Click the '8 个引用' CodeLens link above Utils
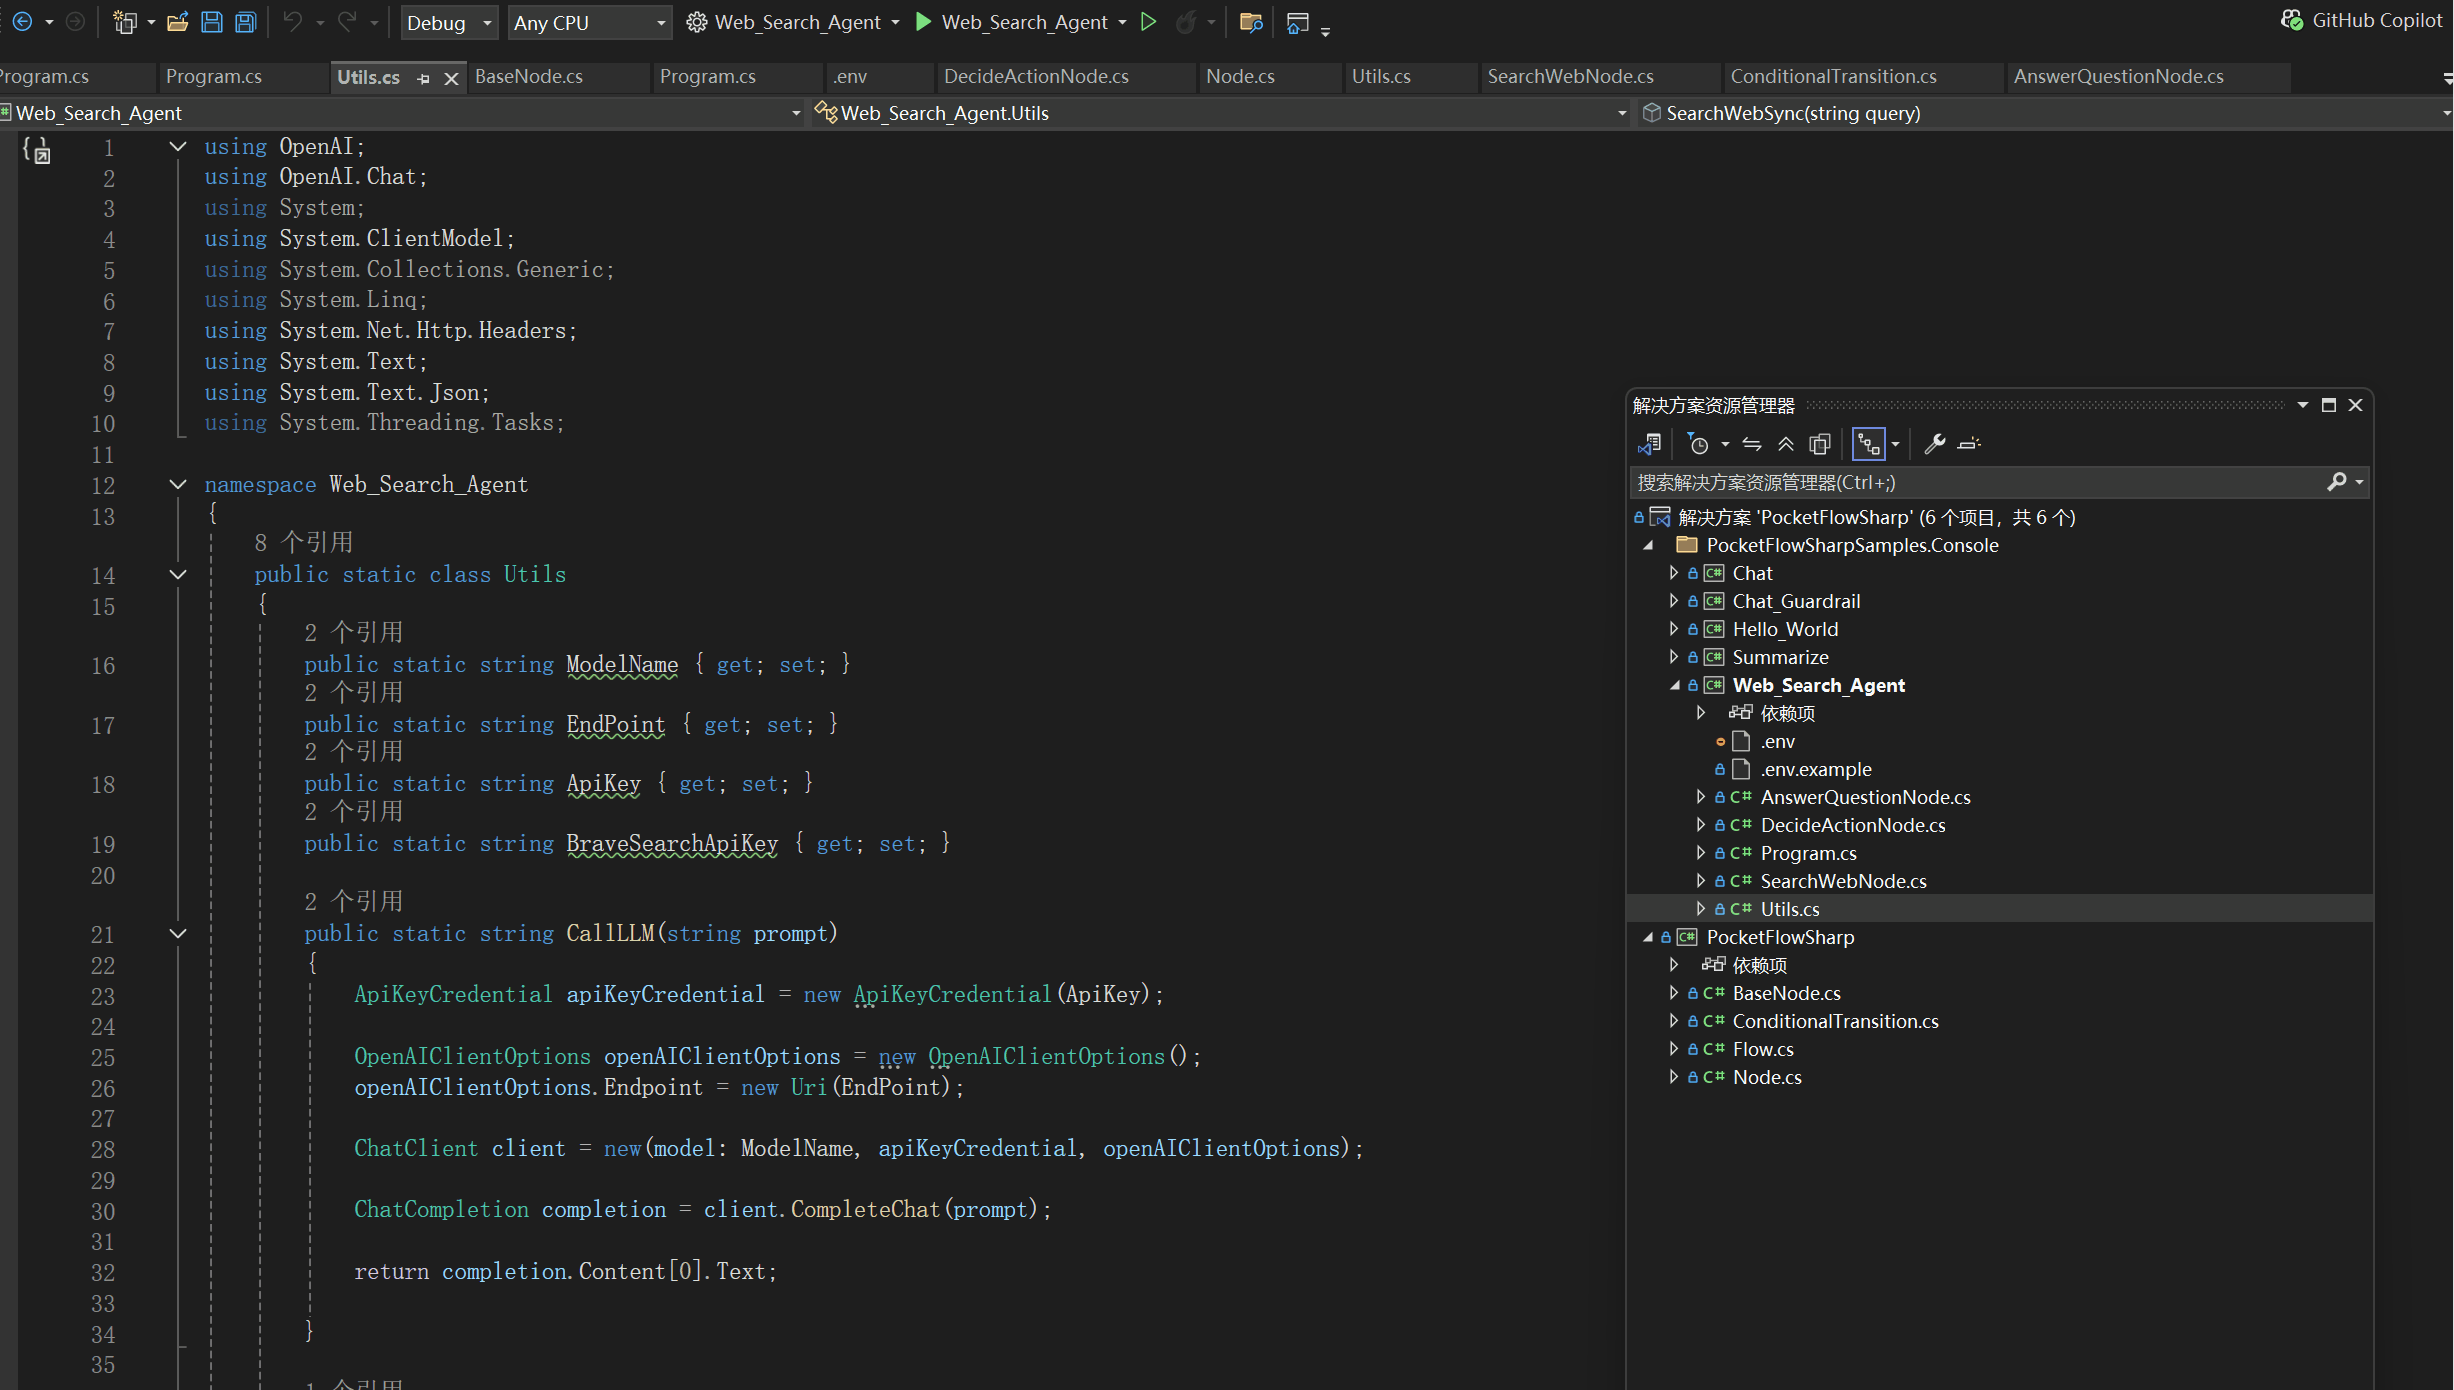This screenshot has height=1390, width=2454. pyautogui.click(x=303, y=542)
